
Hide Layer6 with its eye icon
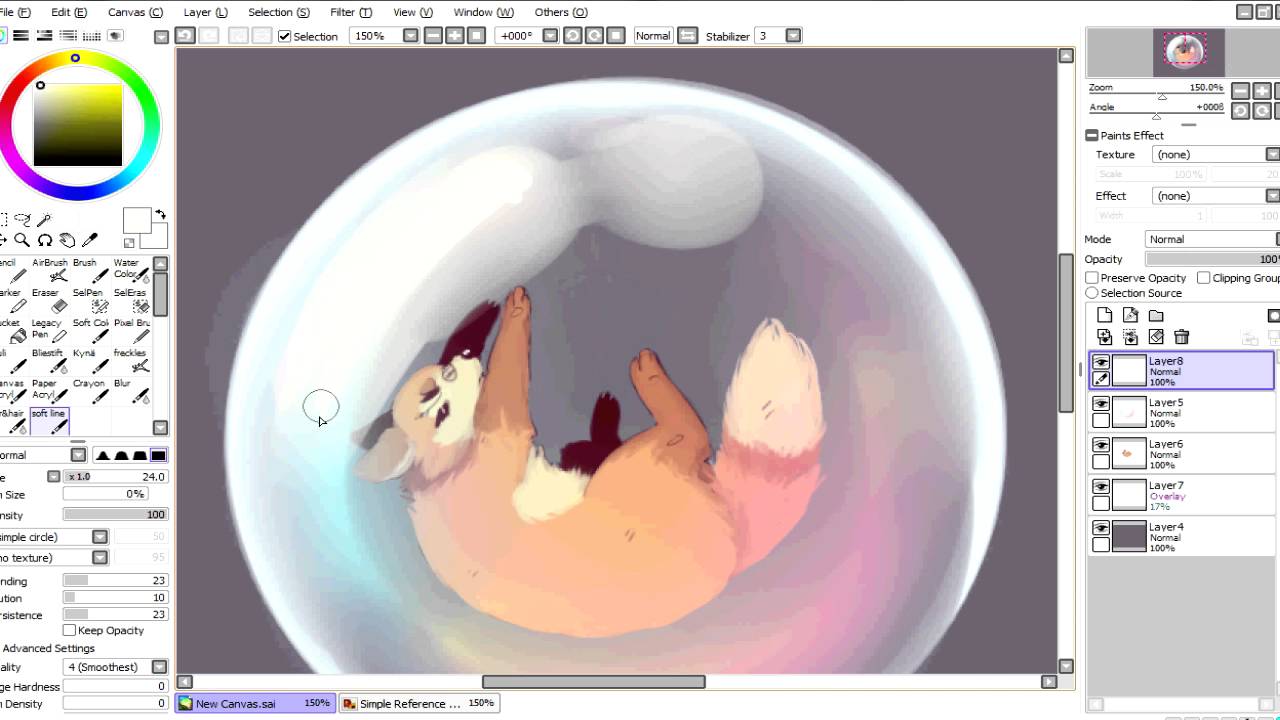1101,445
